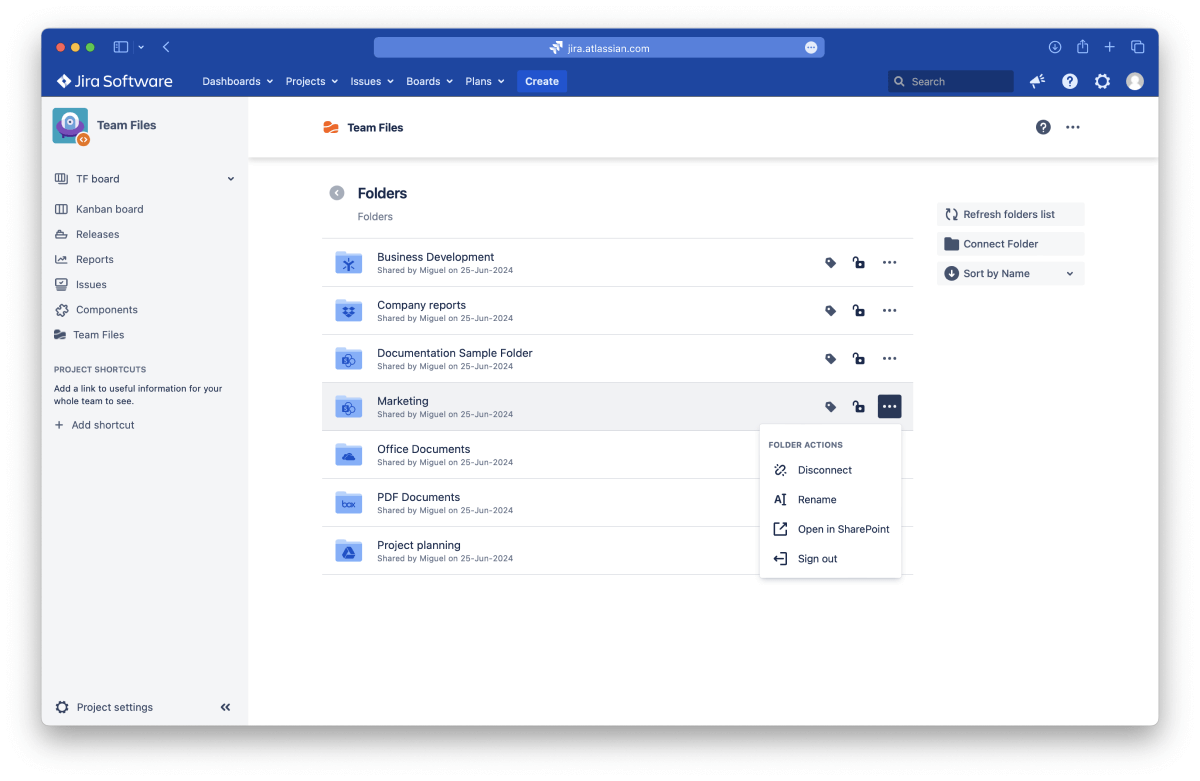Open the Issues dropdown in top navigation
The width and height of the screenshot is (1200, 781).
(372, 82)
